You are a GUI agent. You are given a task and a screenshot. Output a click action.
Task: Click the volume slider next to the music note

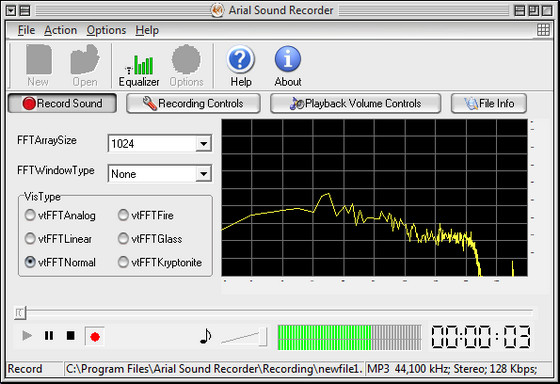pos(244,336)
